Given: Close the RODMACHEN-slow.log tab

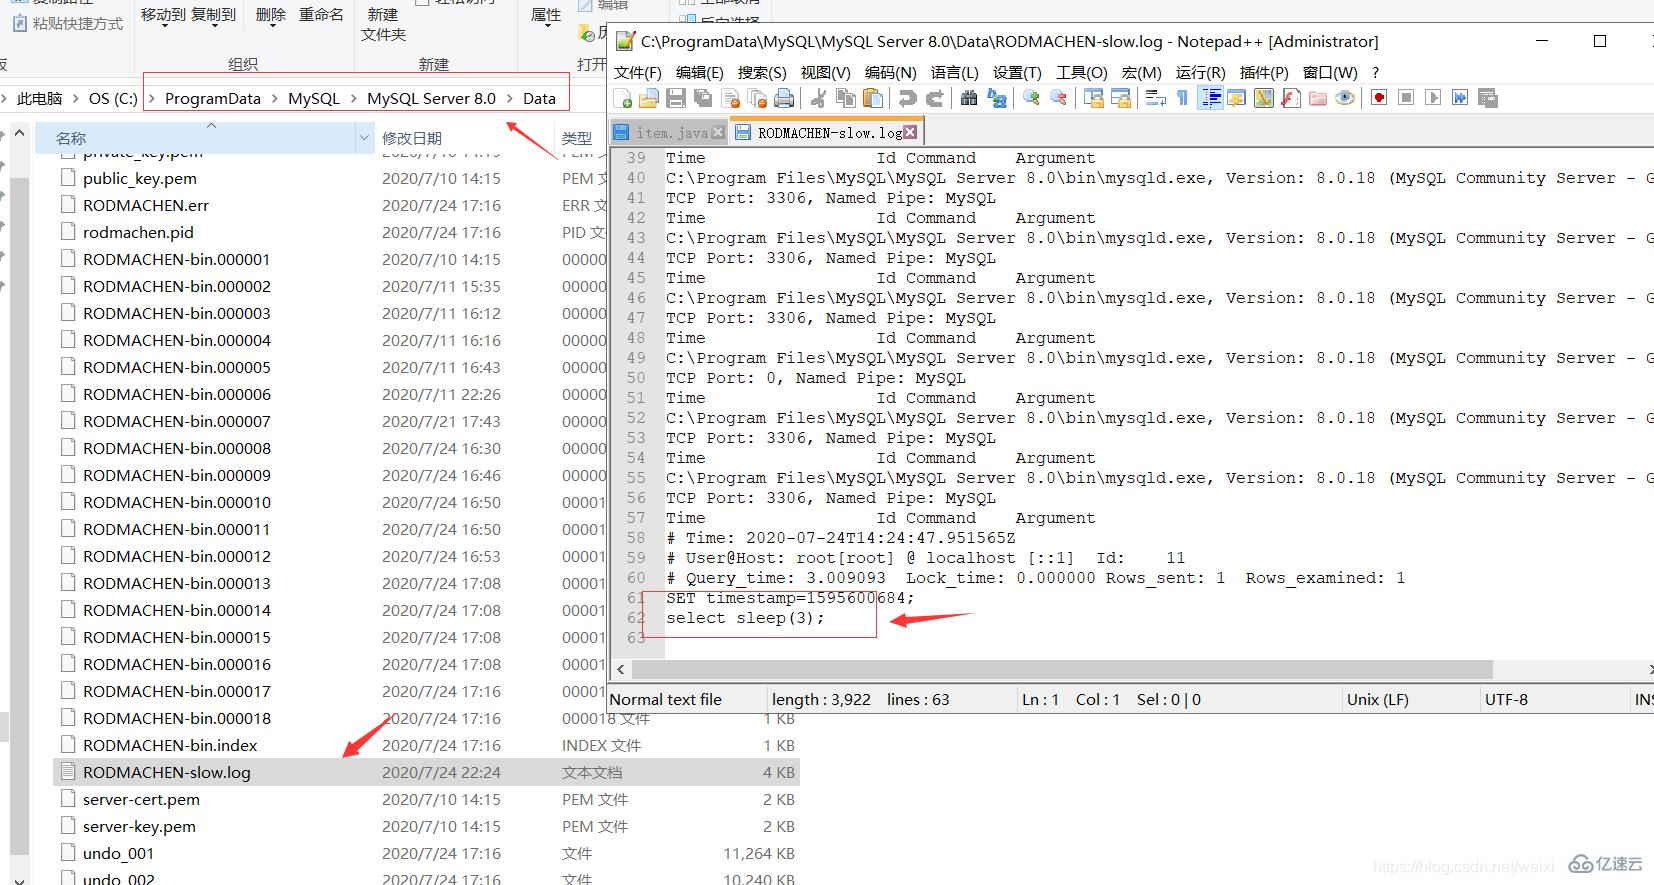Looking at the screenshot, I should (x=911, y=131).
